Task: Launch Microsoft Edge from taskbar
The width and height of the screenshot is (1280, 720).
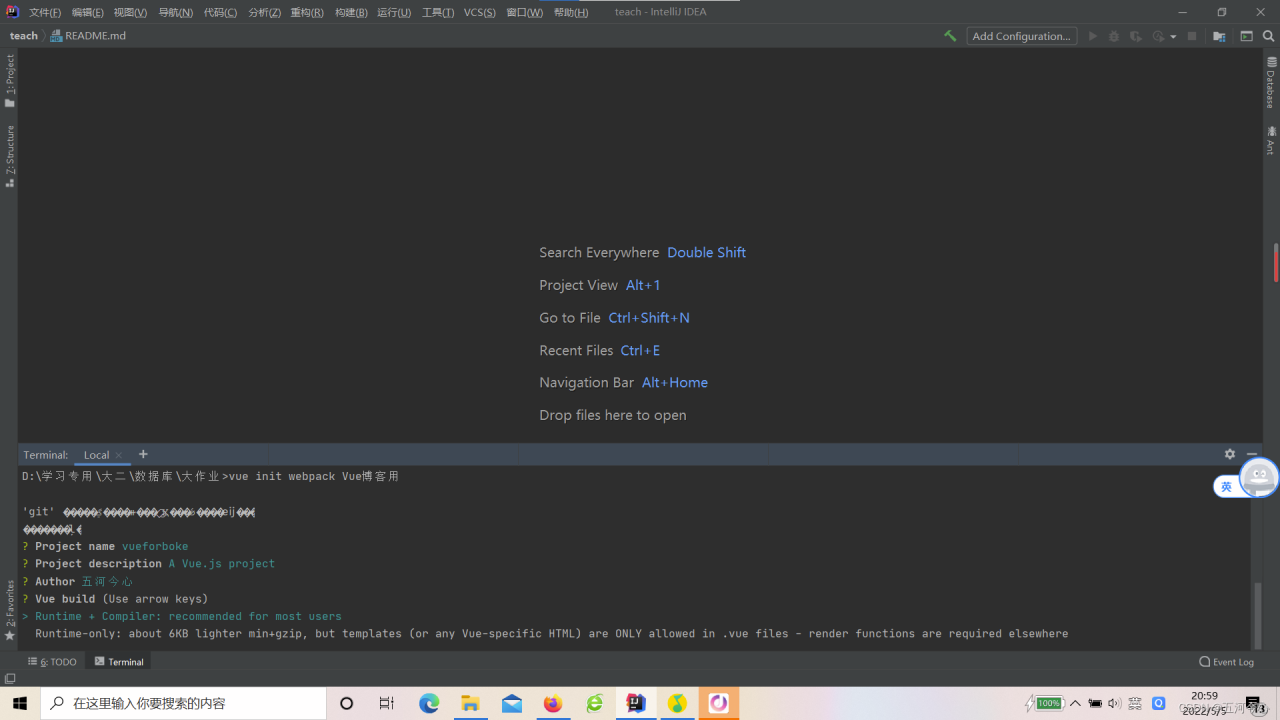Action: click(429, 703)
